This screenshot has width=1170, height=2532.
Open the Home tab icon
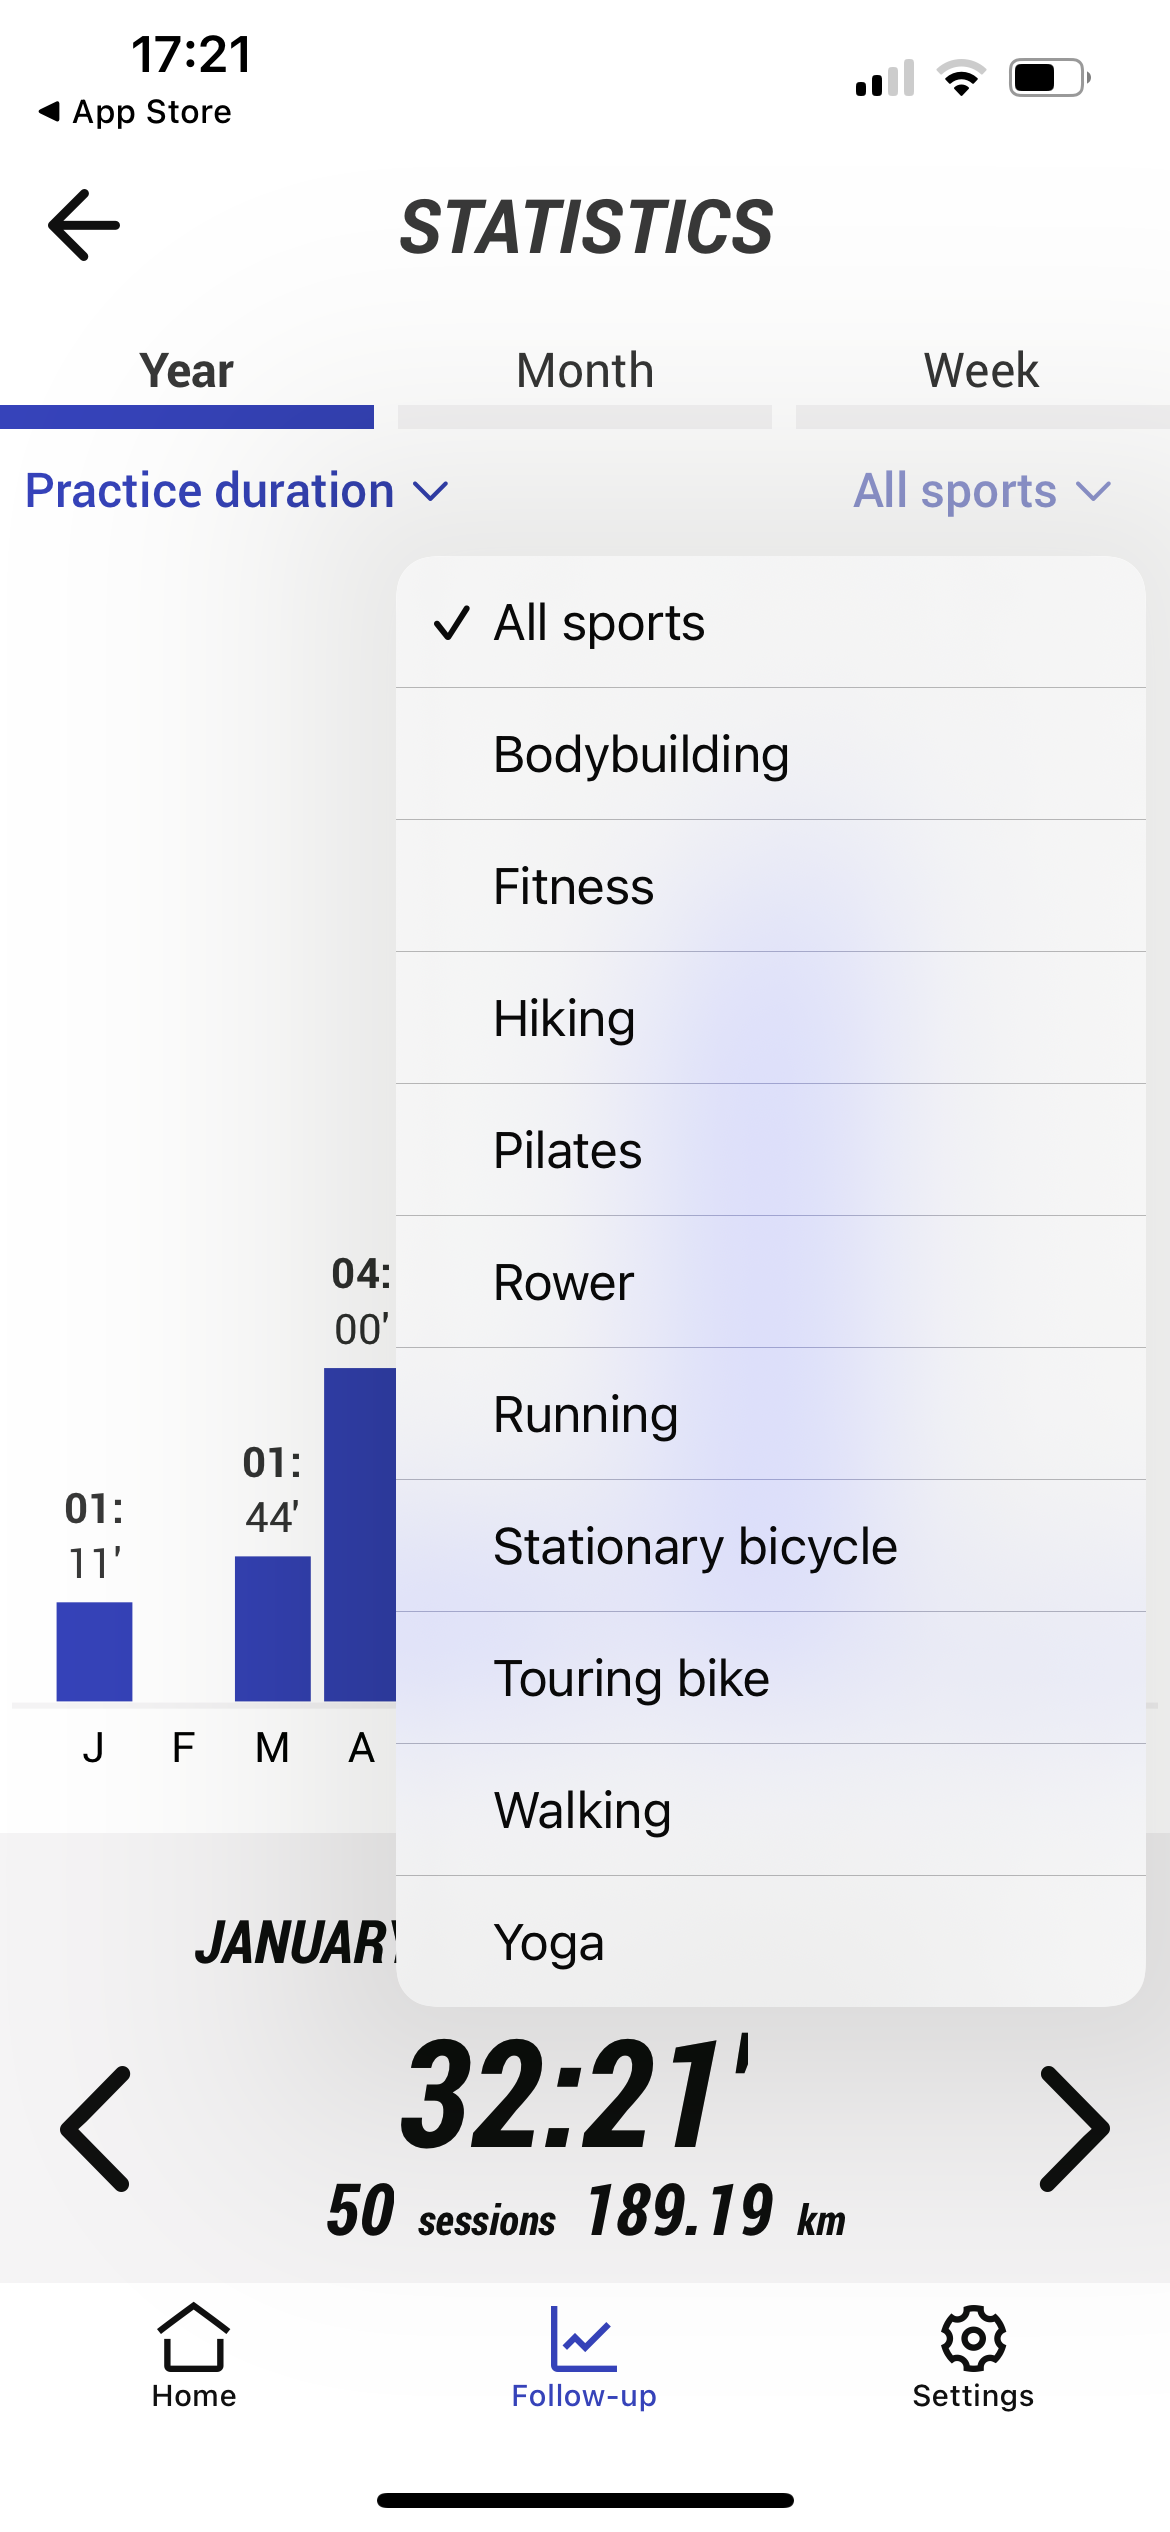click(x=194, y=2338)
